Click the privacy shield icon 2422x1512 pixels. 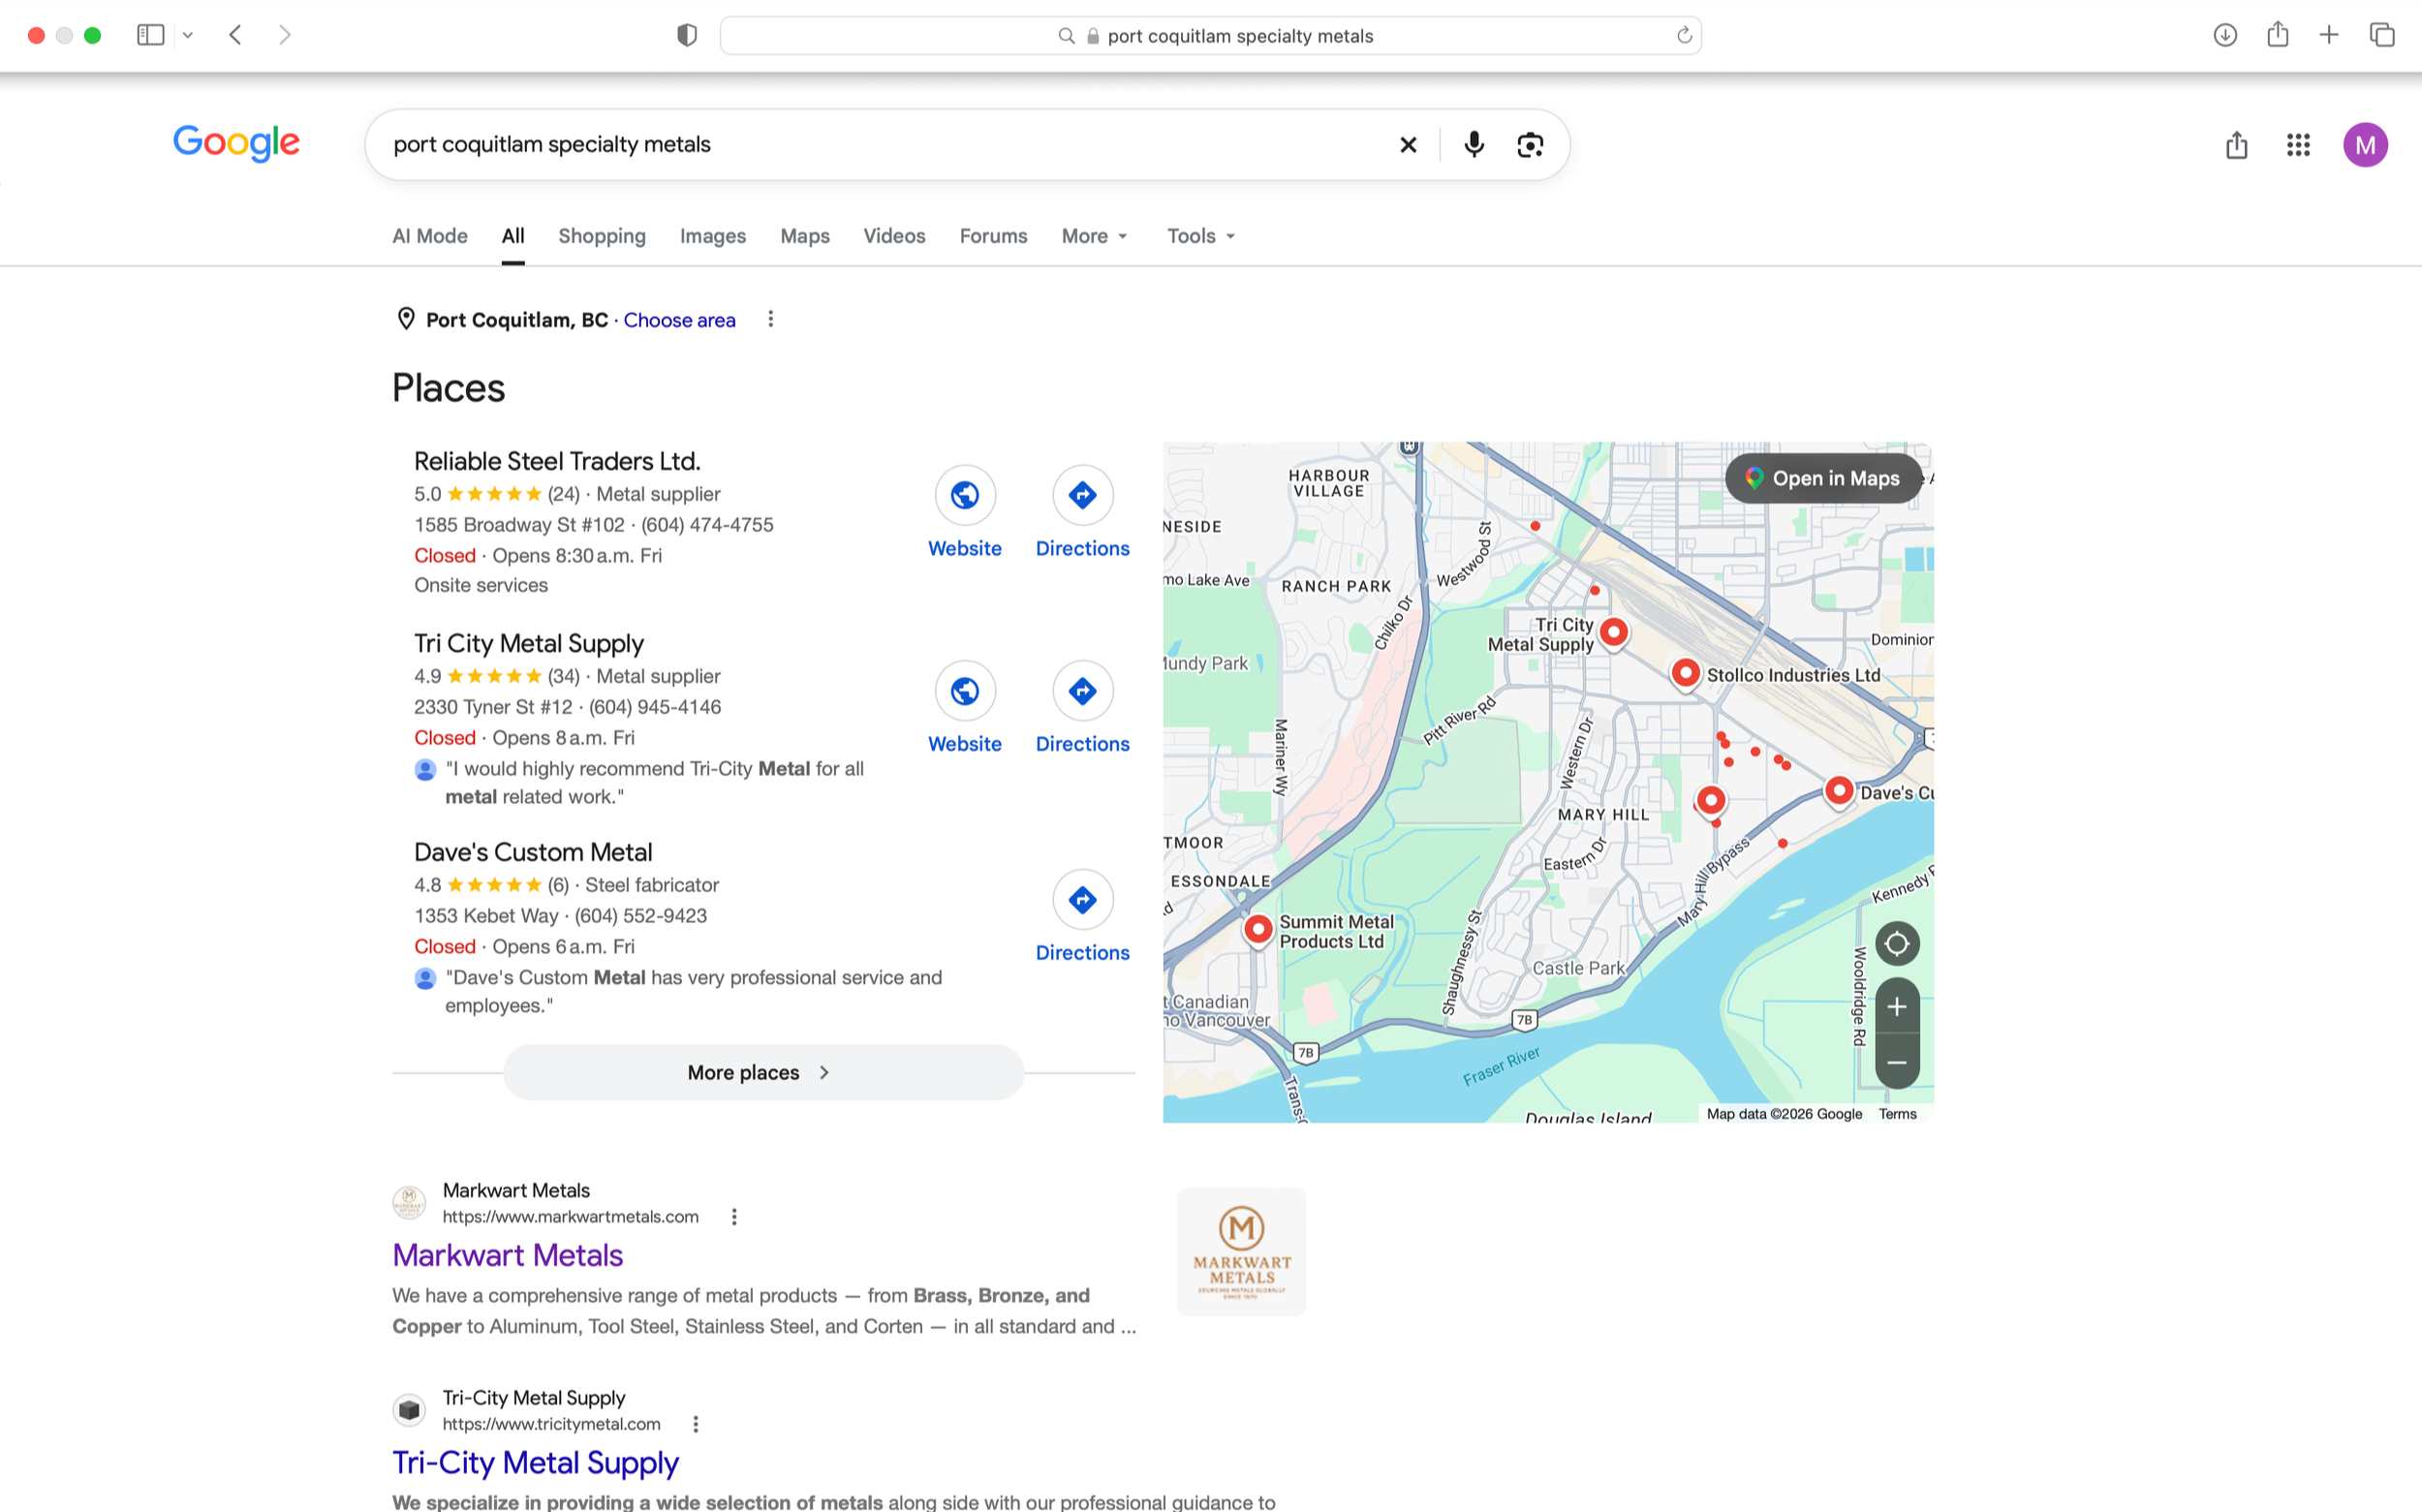point(687,35)
